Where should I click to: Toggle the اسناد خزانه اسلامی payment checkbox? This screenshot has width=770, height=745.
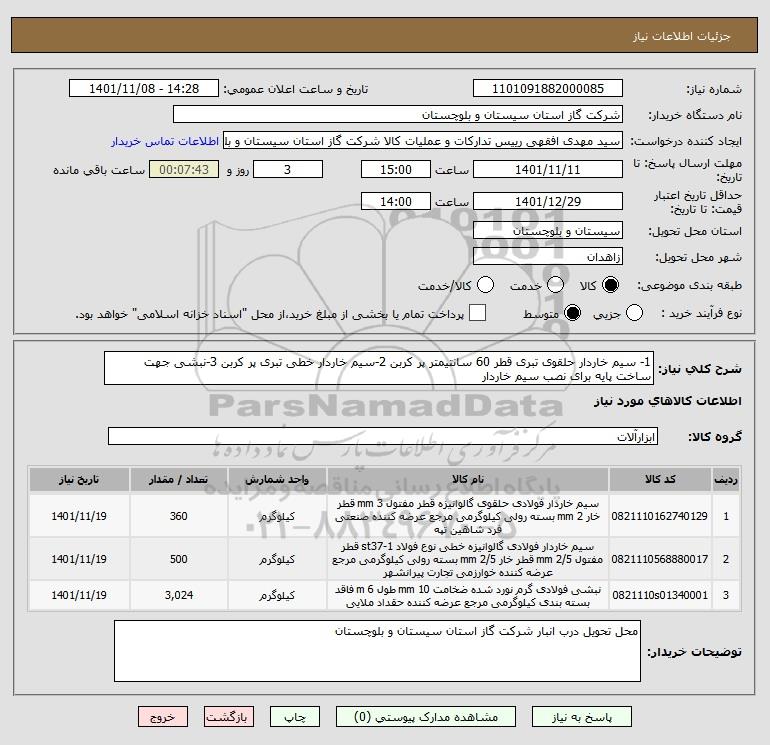click(x=477, y=313)
